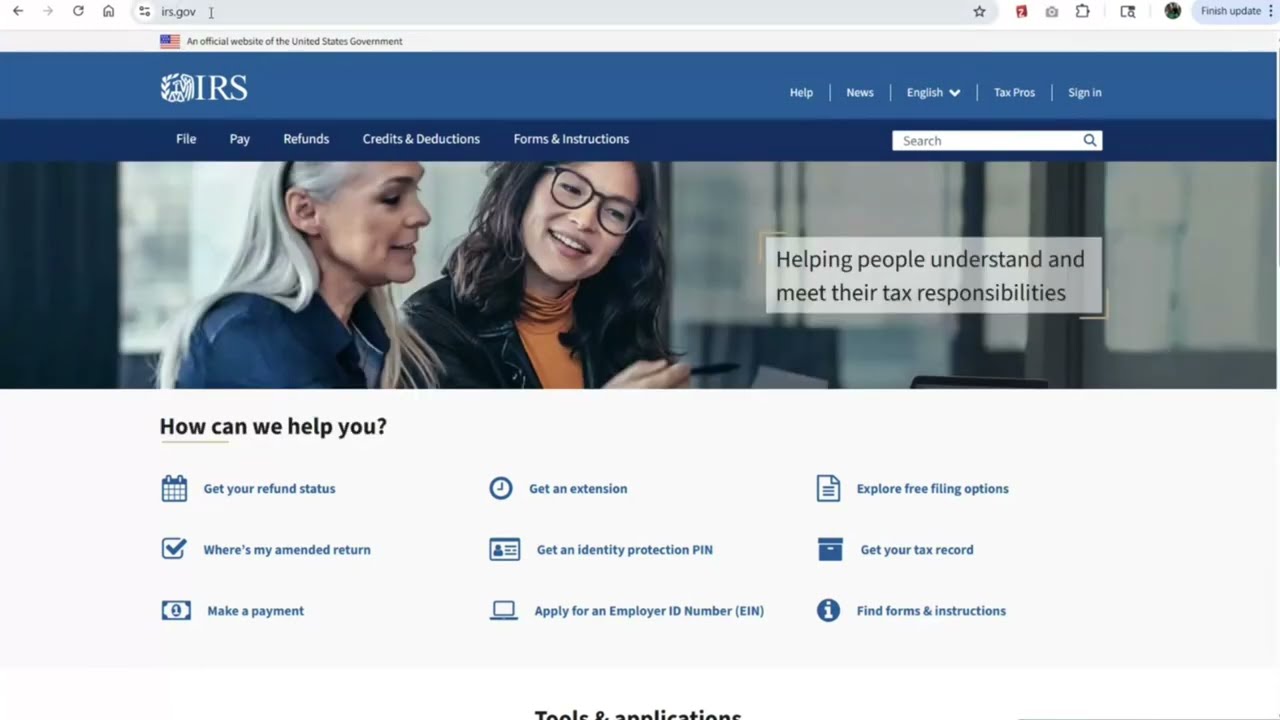Image resolution: width=1280 pixels, height=720 pixels.
Task: Reload the page with refresh icon
Action: tap(78, 11)
